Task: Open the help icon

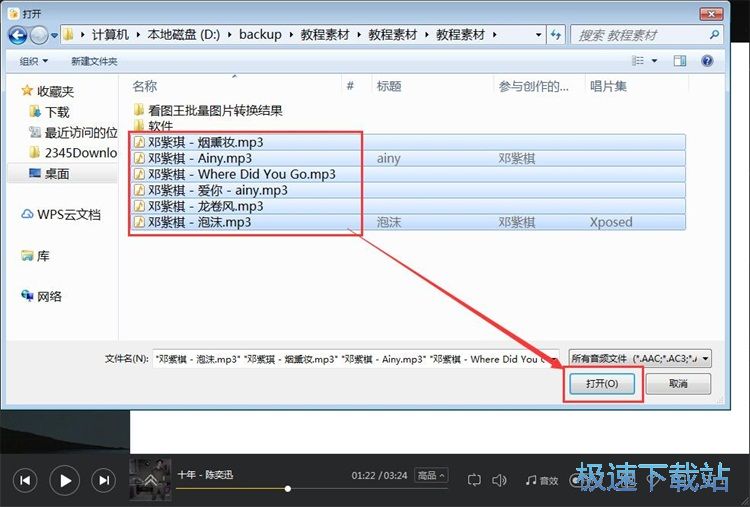Action: click(707, 61)
